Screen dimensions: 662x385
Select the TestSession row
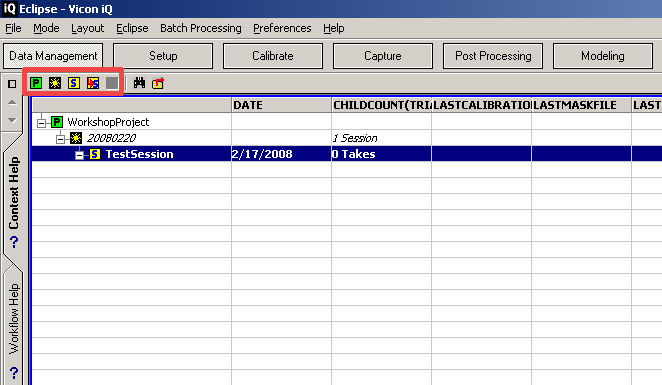click(347, 154)
